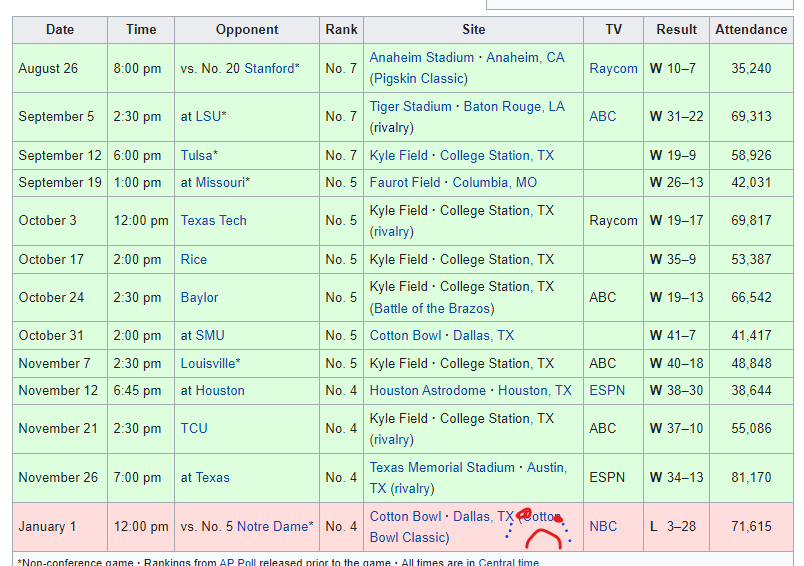The width and height of the screenshot is (804, 566).
Task: Click the Baton Rouge, LA link
Action: coord(514,106)
